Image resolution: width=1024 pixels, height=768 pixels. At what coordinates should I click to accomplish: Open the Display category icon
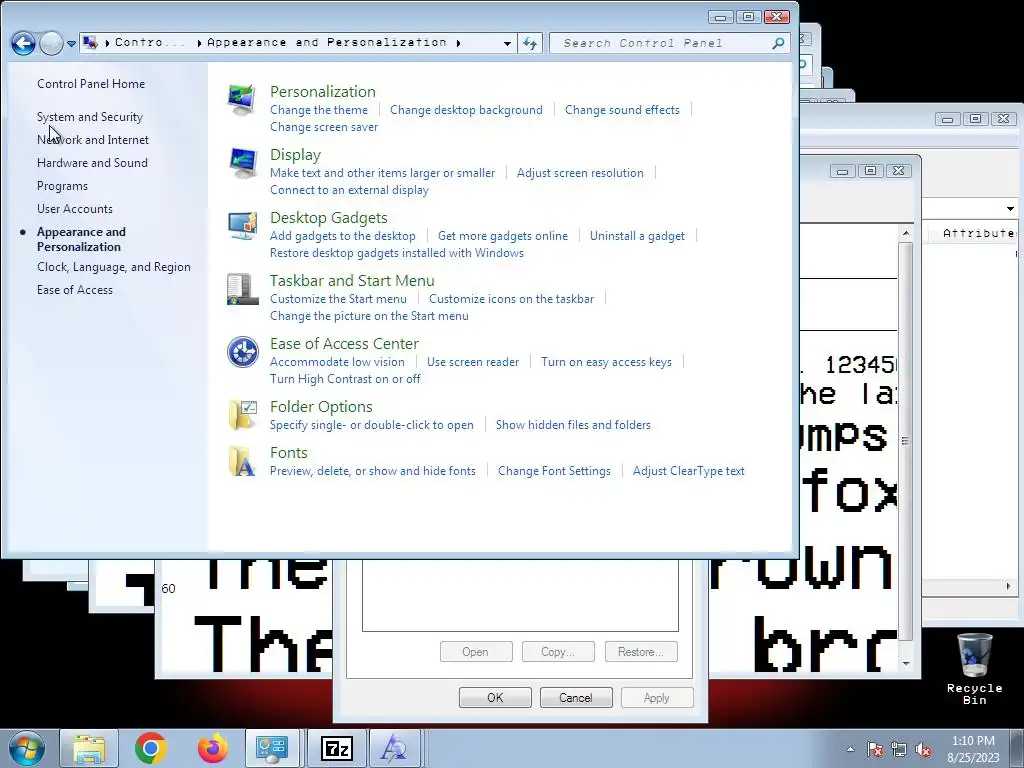(242, 163)
